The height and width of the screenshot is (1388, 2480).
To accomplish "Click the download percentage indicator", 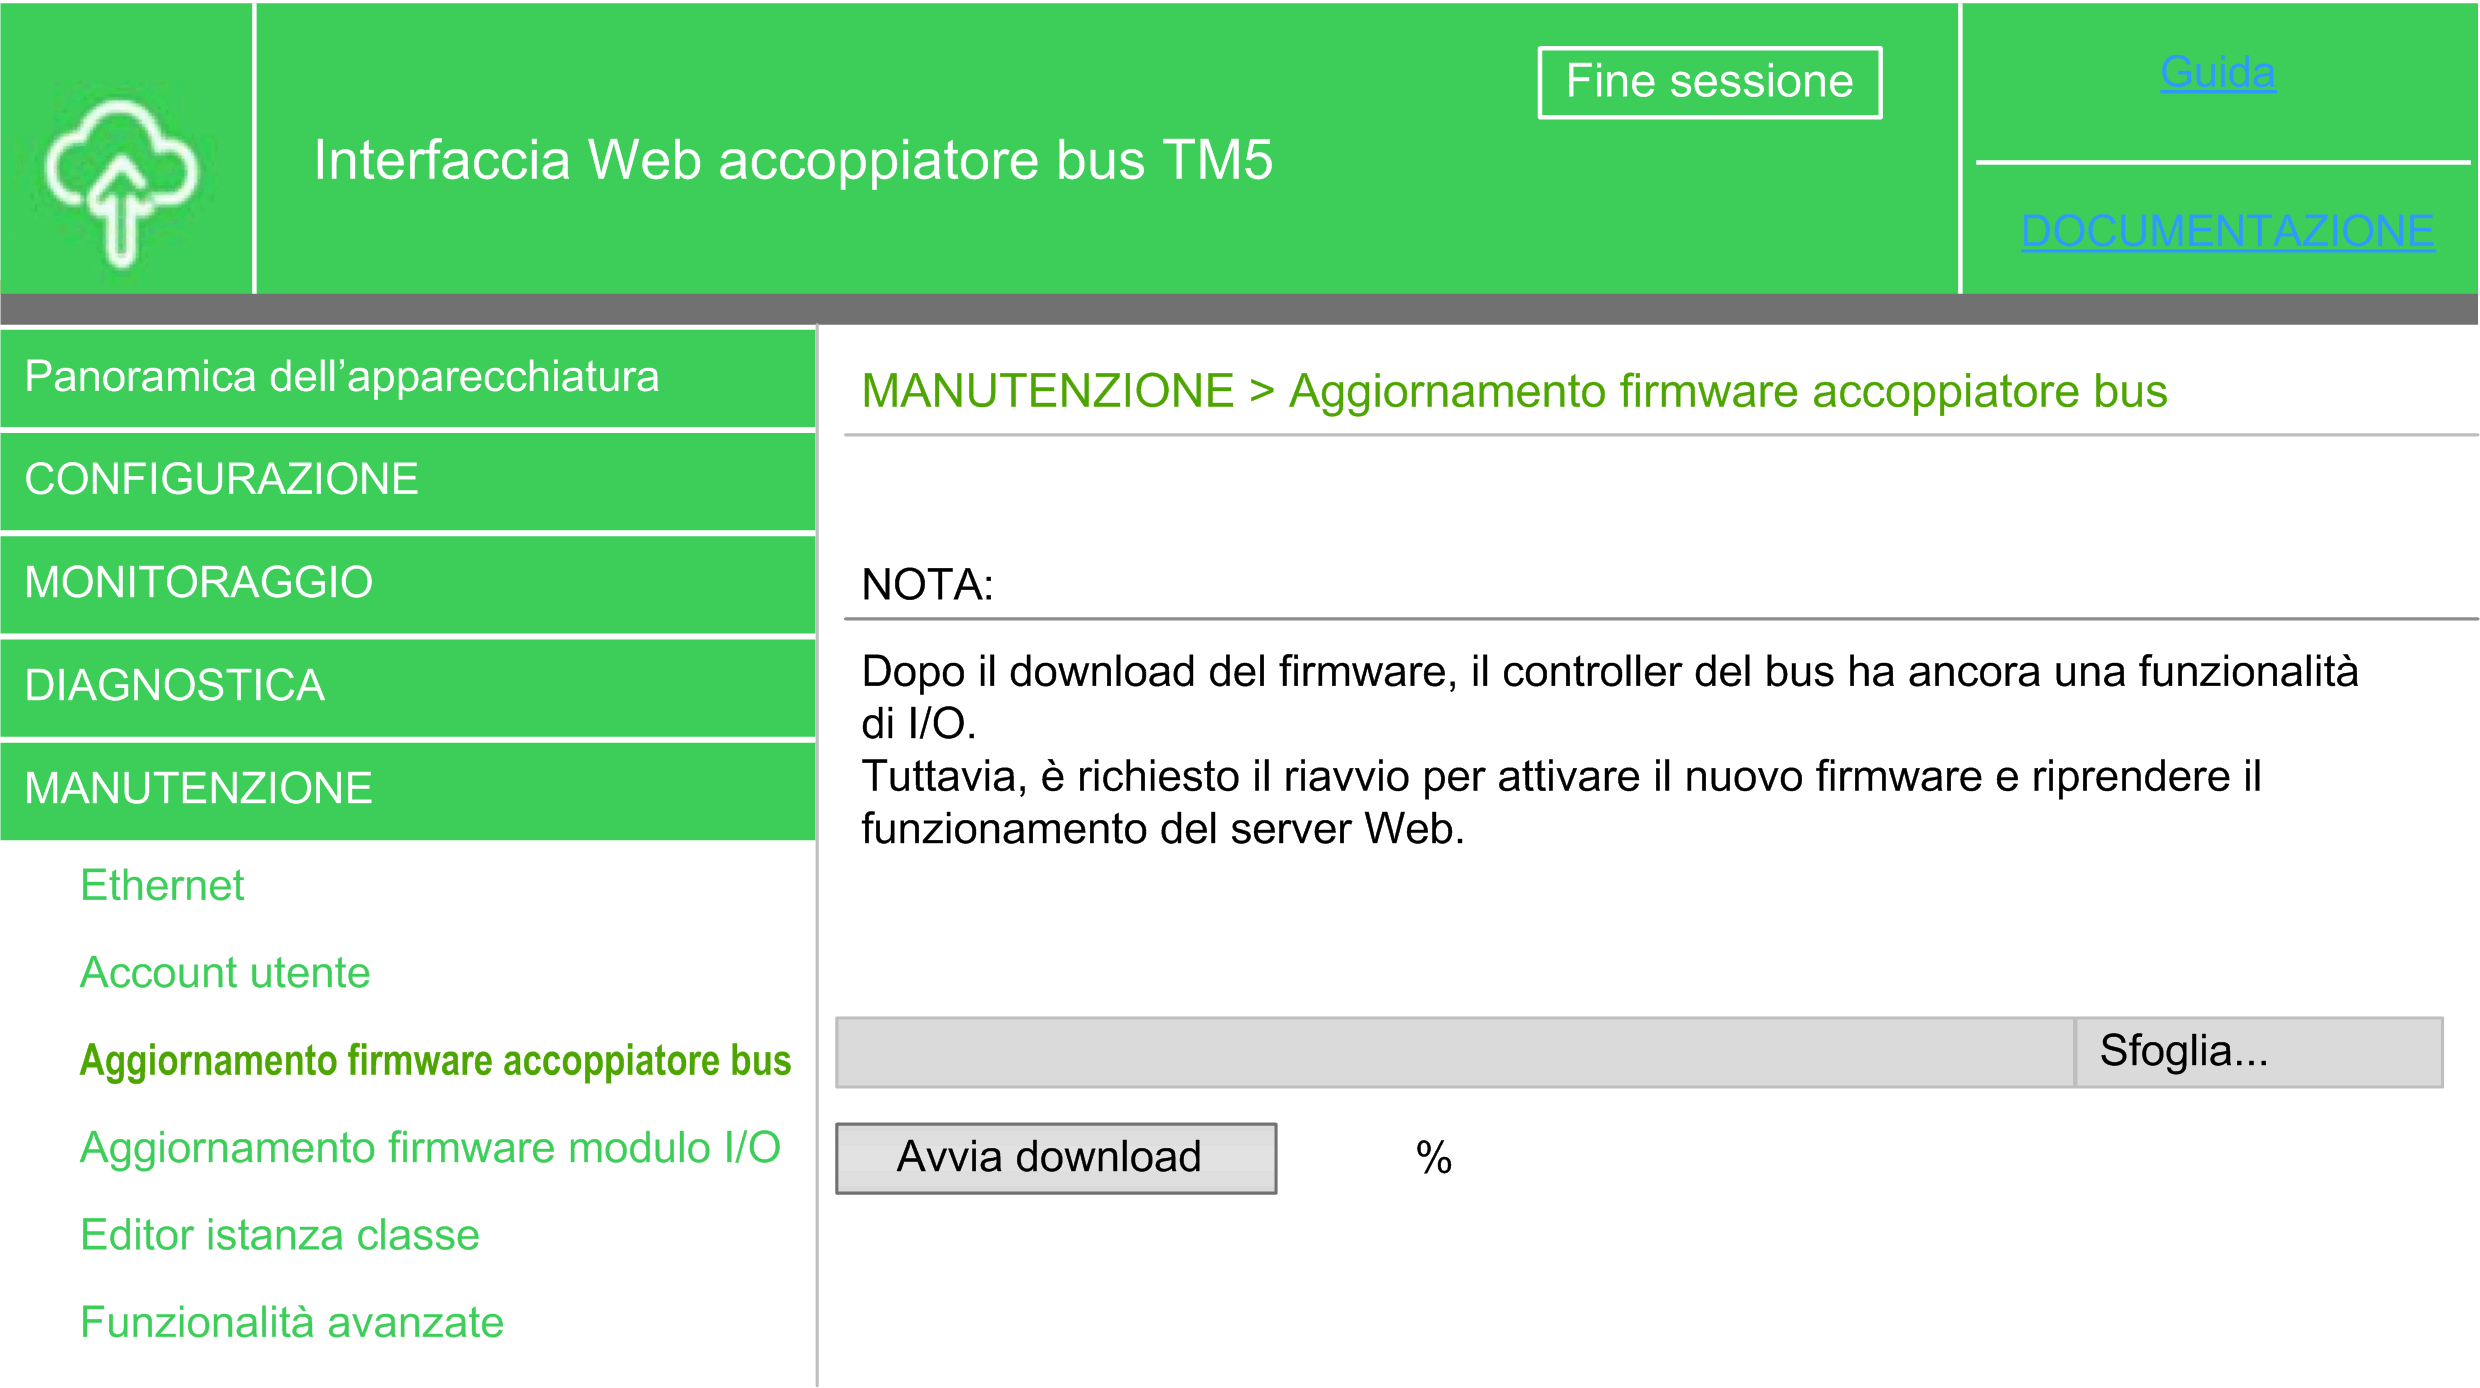I will point(1433,1158).
